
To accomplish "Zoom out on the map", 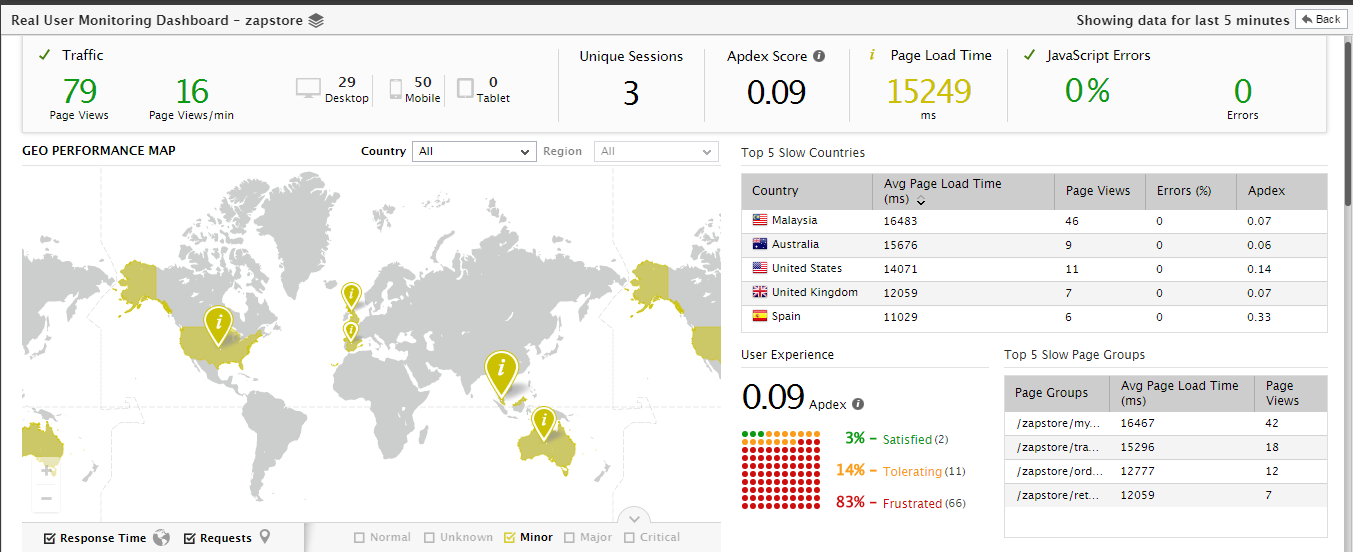I will (x=45, y=498).
